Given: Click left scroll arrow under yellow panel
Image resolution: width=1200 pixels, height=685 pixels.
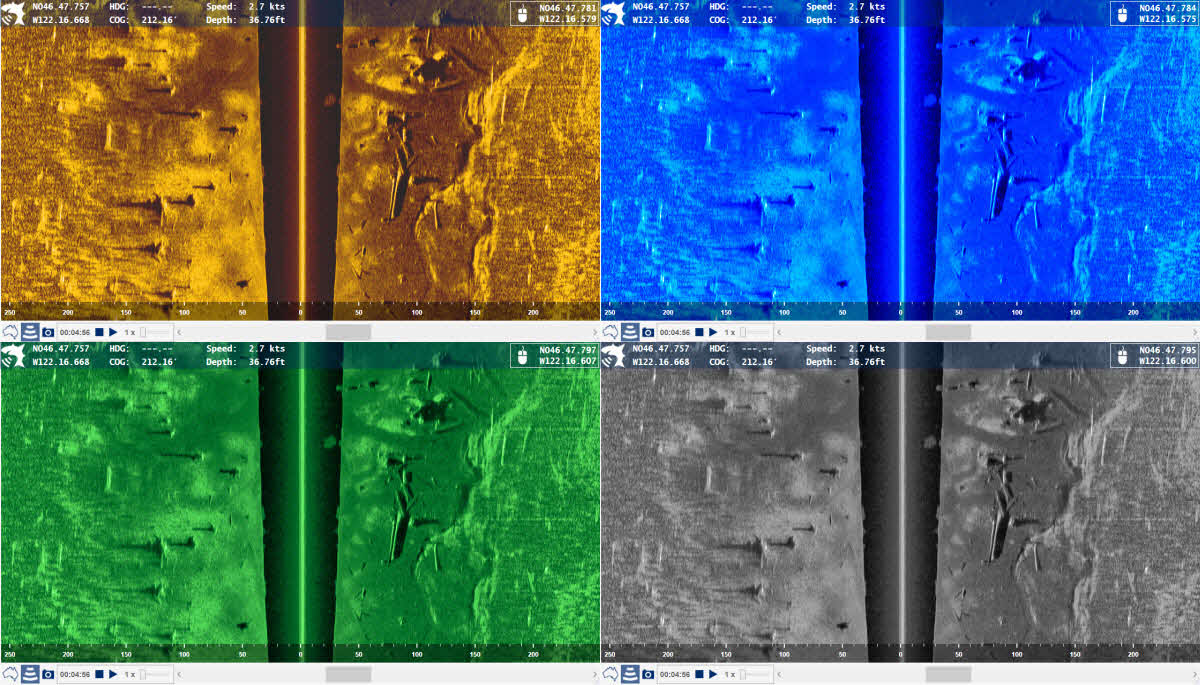Looking at the screenshot, I should pos(179,331).
